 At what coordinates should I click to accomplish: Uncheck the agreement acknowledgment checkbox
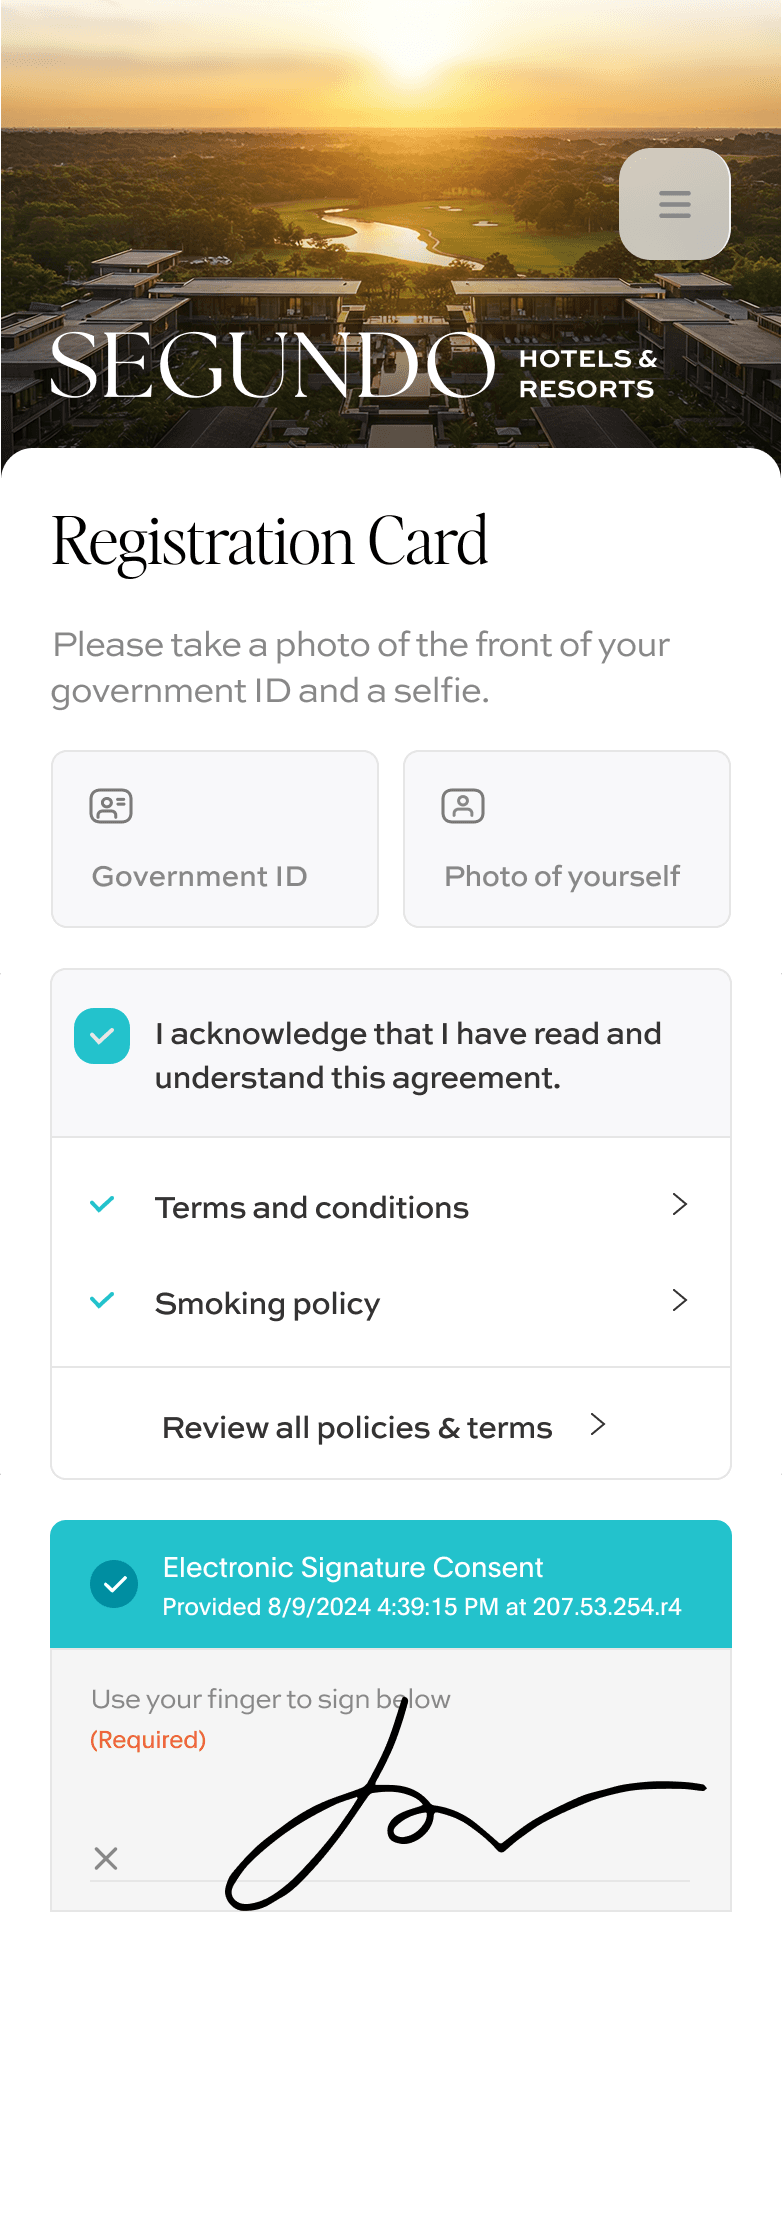102,1036
